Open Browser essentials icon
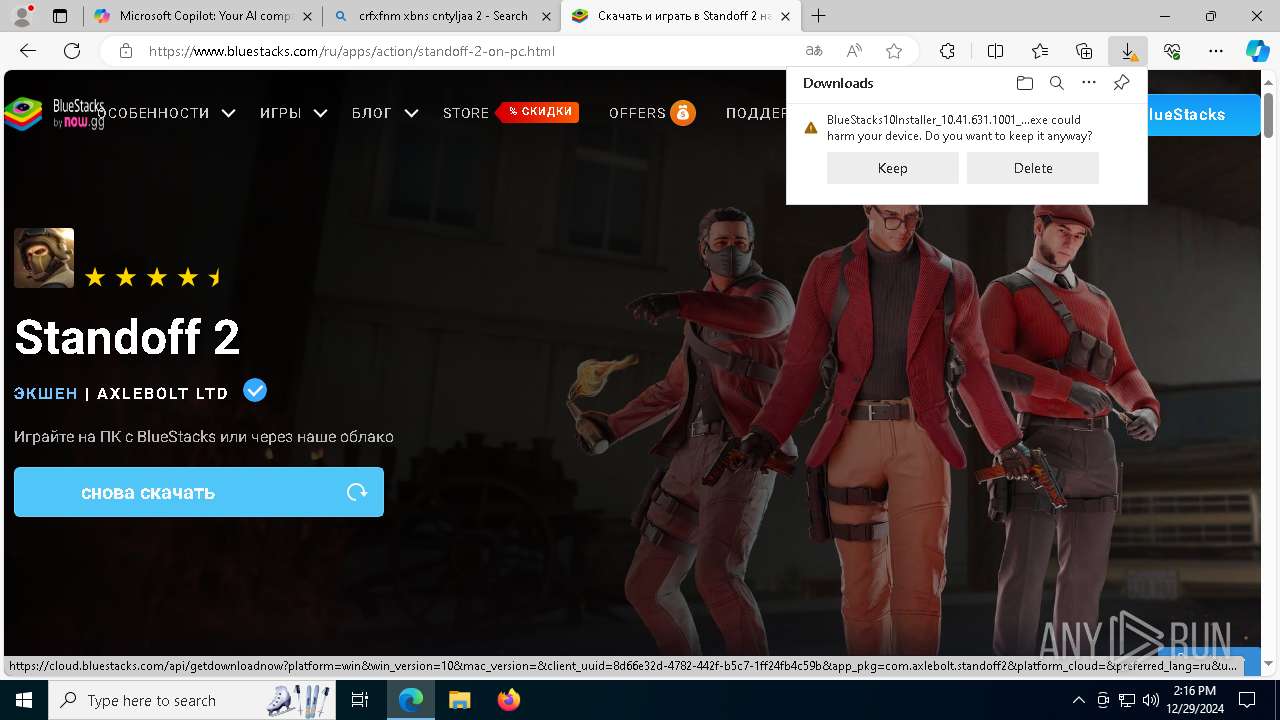1280x720 pixels. (1172, 51)
